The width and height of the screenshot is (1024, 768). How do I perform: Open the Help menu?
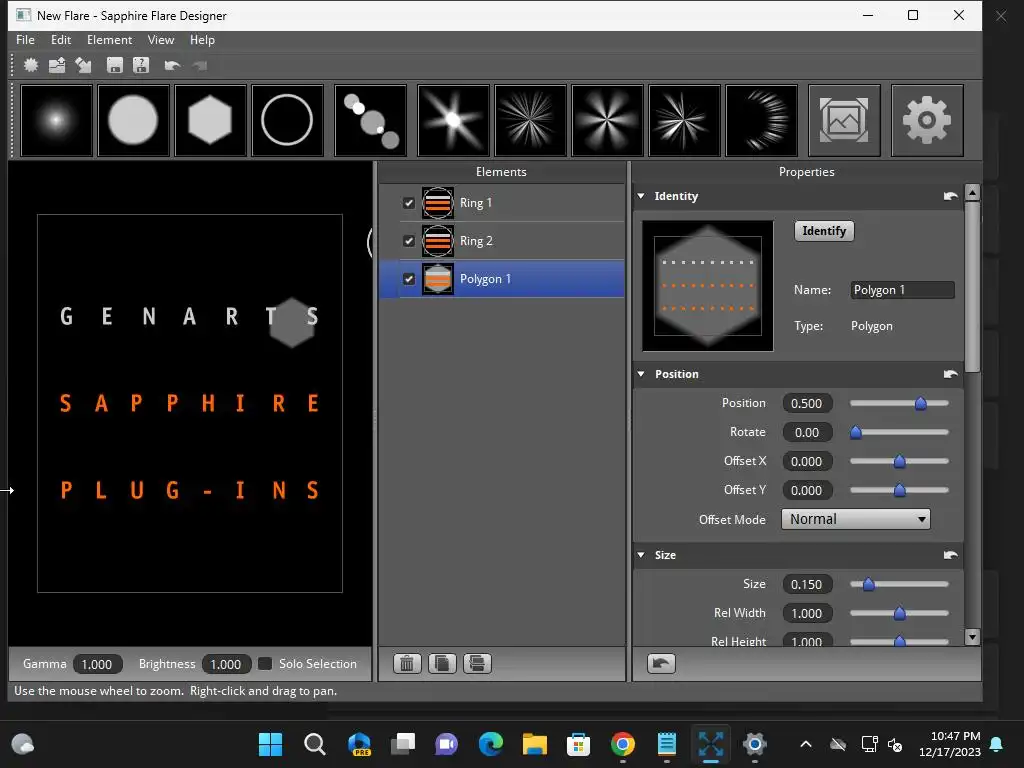pyautogui.click(x=202, y=40)
